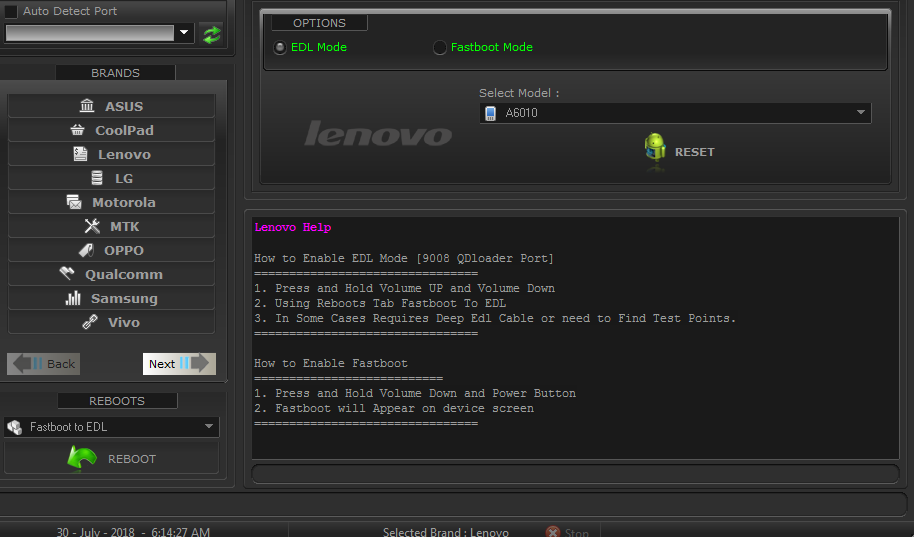The height and width of the screenshot is (537, 914).
Task: Click the red Stop cross icon
Action: coord(553,532)
